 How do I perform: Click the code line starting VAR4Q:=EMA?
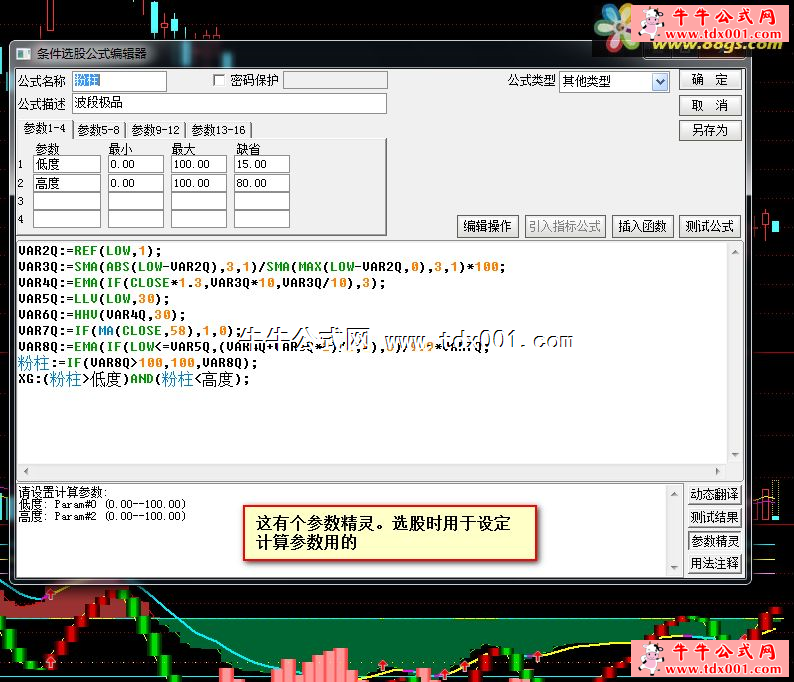(202, 283)
